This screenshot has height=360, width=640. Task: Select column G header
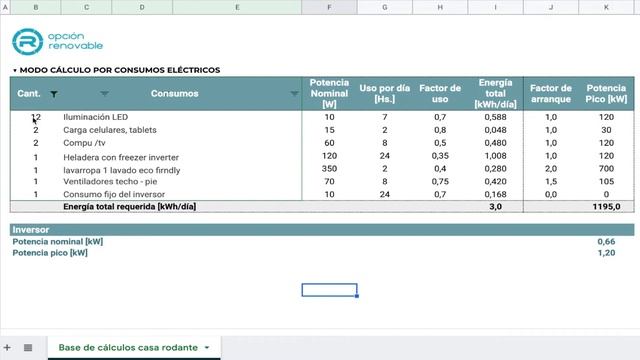pos(384,7)
